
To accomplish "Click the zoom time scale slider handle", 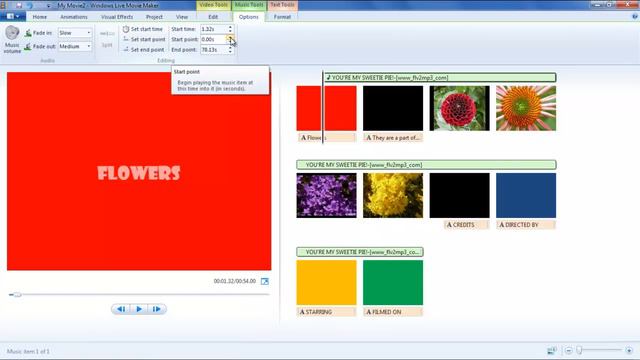I will point(579,350).
